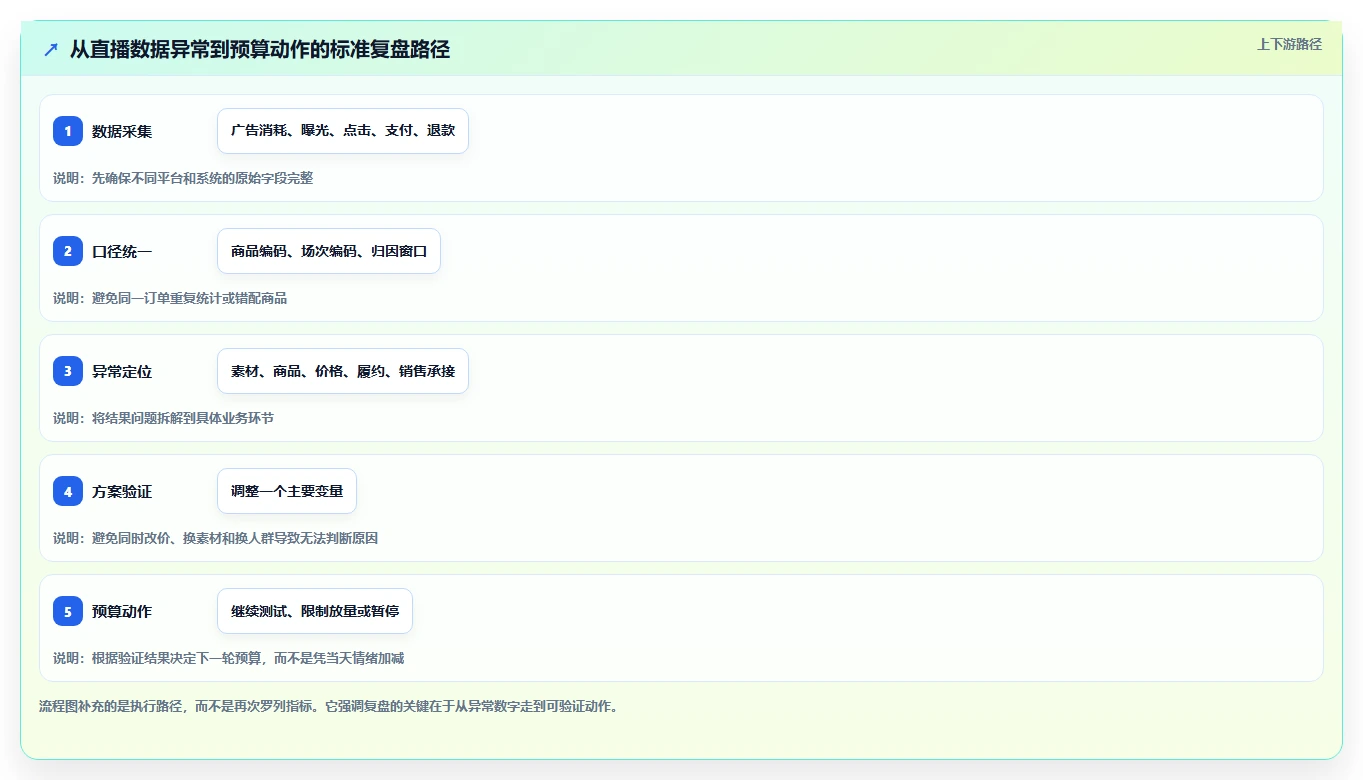Select the 数据采集 step label
The image size is (1363, 780).
(x=122, y=131)
